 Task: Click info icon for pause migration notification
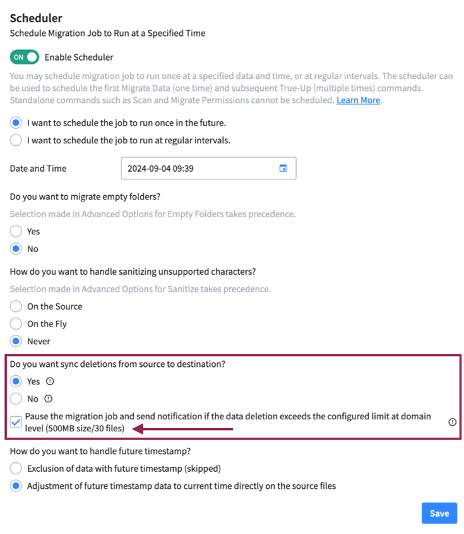(452, 422)
